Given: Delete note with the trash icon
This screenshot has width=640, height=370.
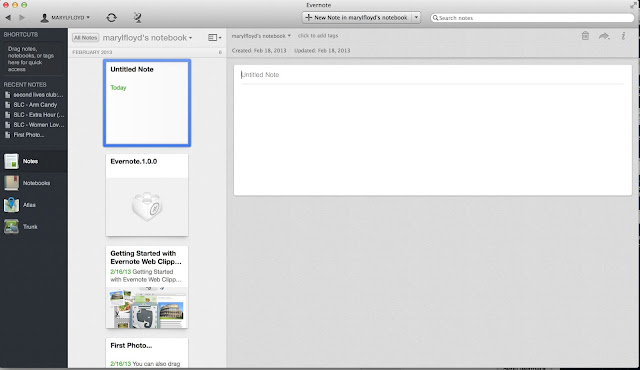Looking at the screenshot, I should pyautogui.click(x=585, y=36).
